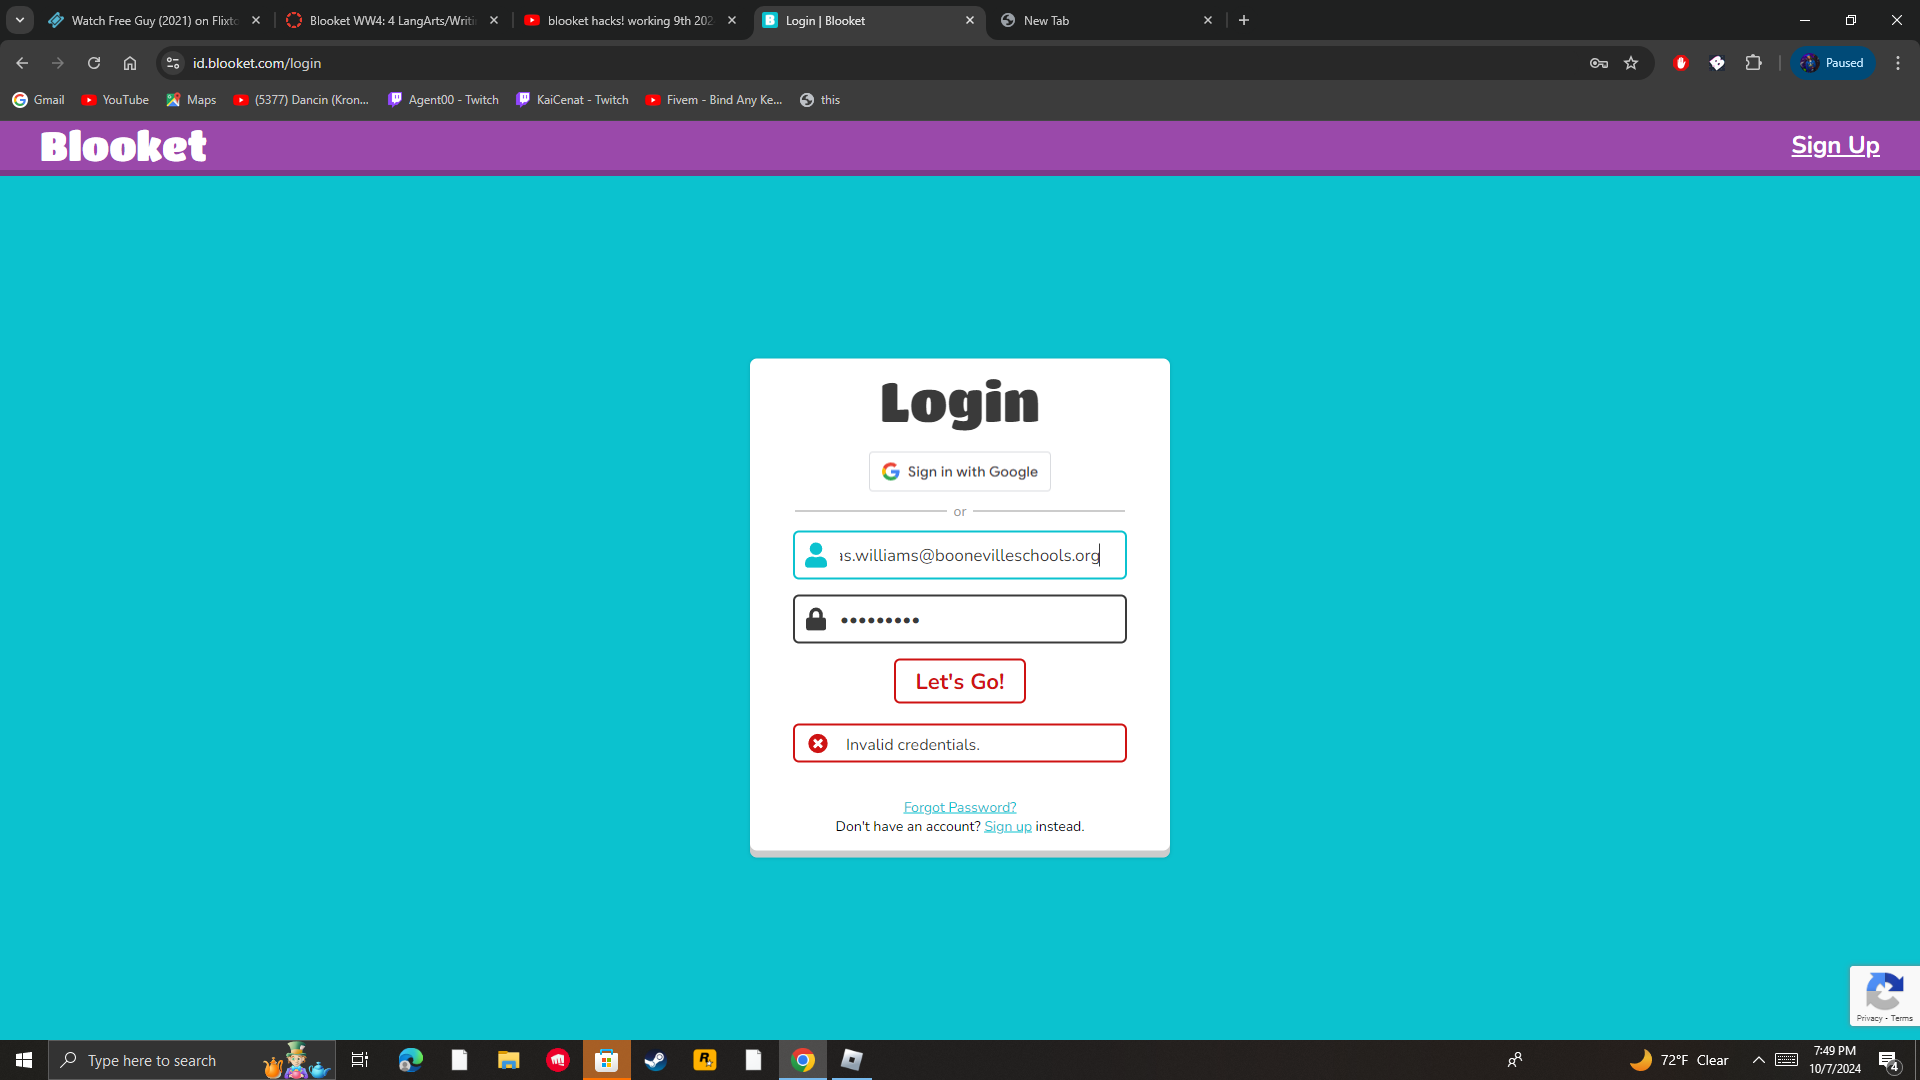Reload the page

tap(94, 63)
